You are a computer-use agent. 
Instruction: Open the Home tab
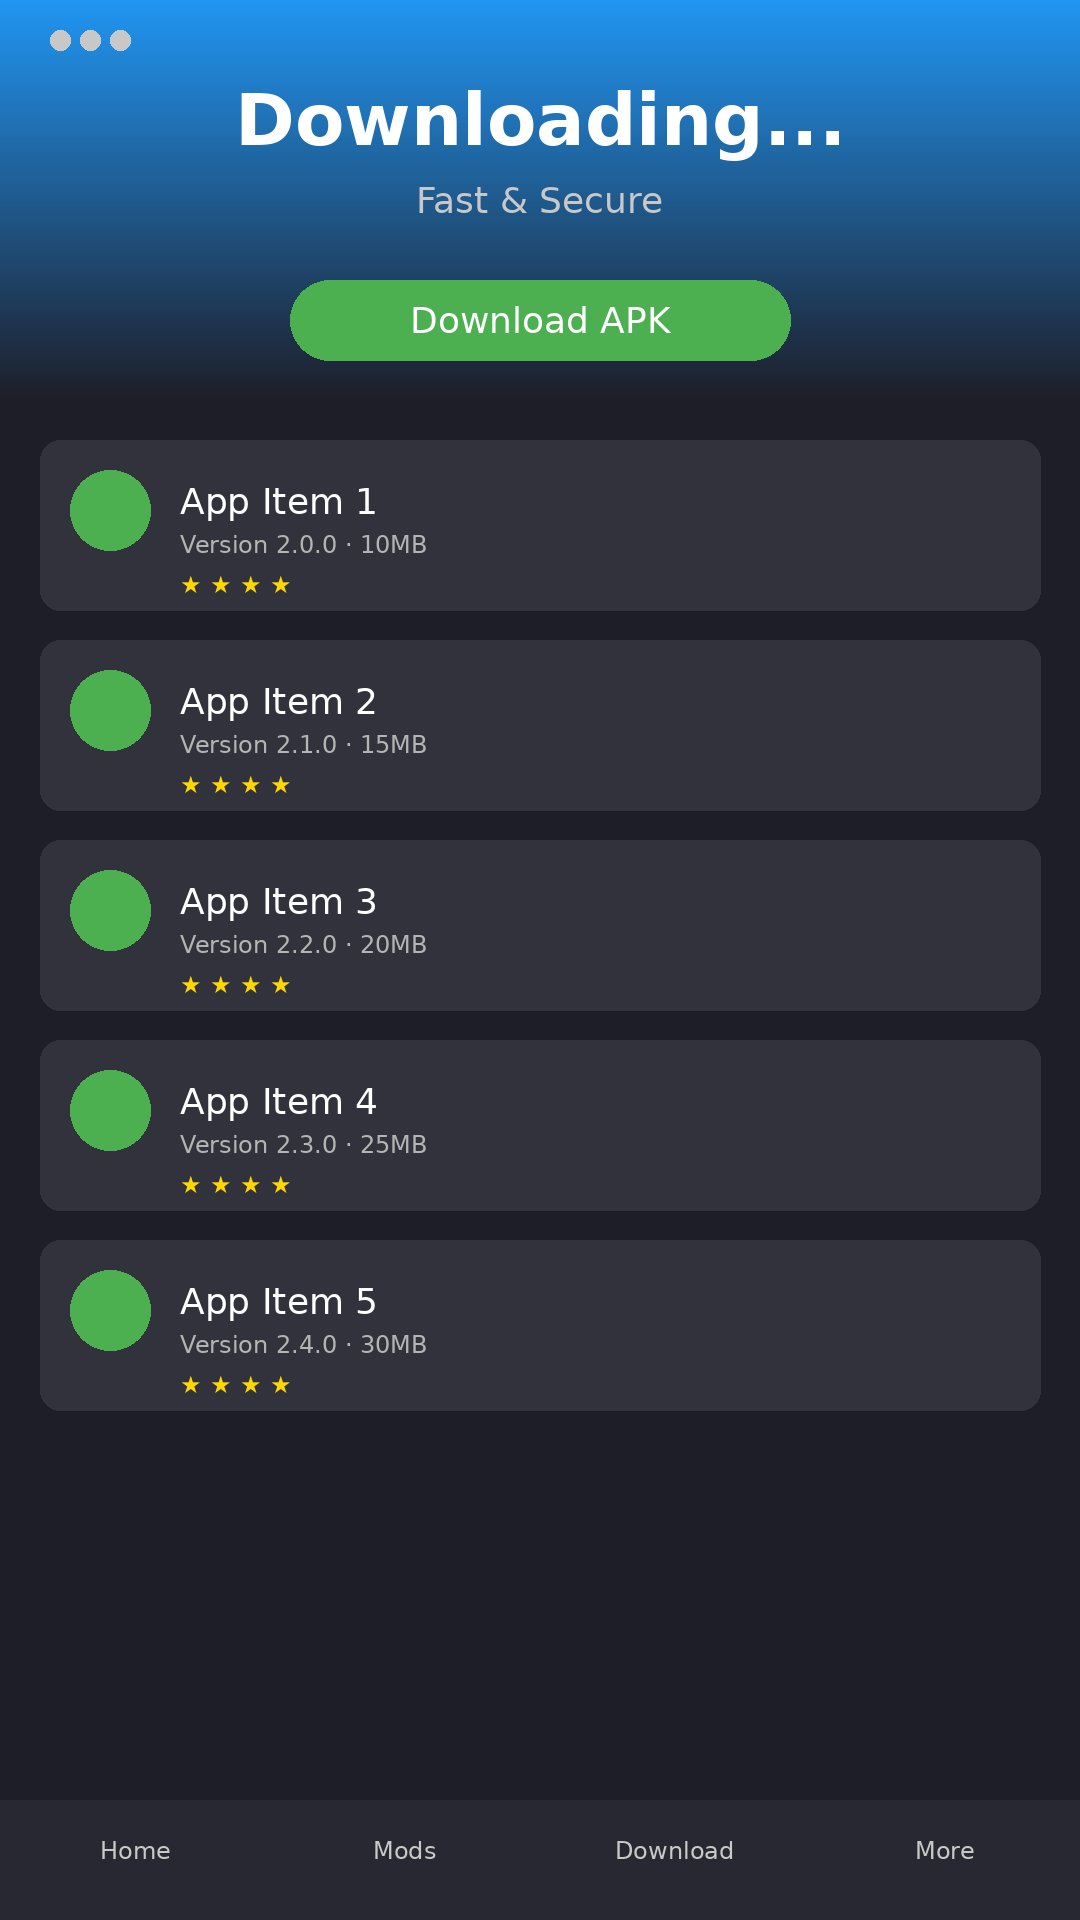[x=135, y=1850]
